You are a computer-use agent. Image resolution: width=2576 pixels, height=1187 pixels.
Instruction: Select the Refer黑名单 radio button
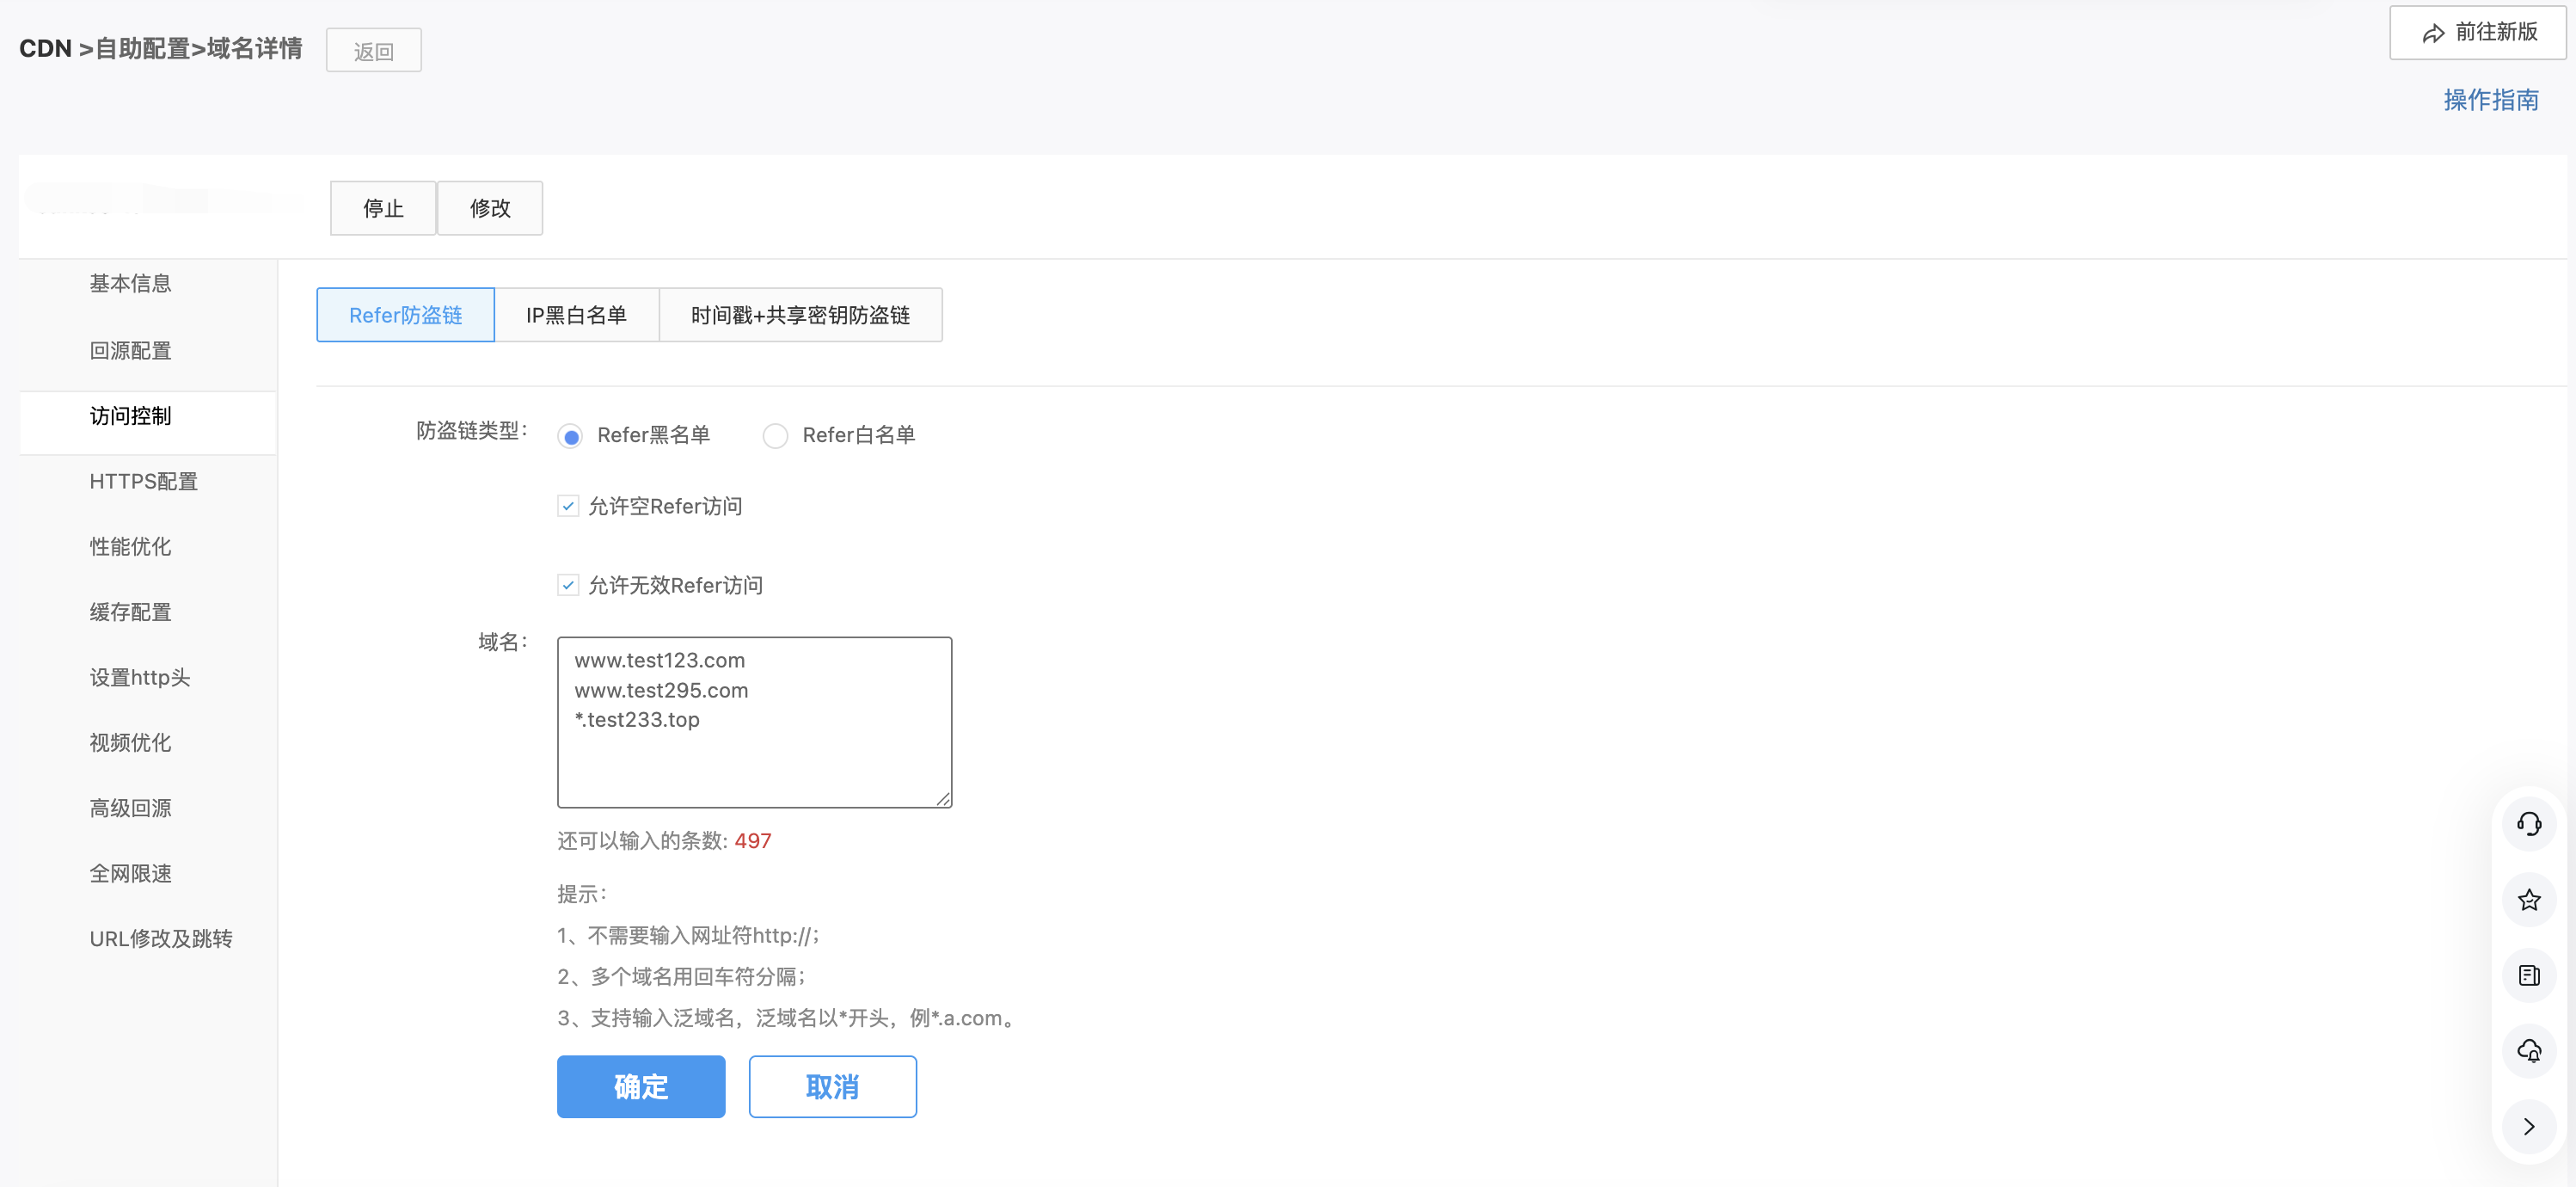pos(571,436)
